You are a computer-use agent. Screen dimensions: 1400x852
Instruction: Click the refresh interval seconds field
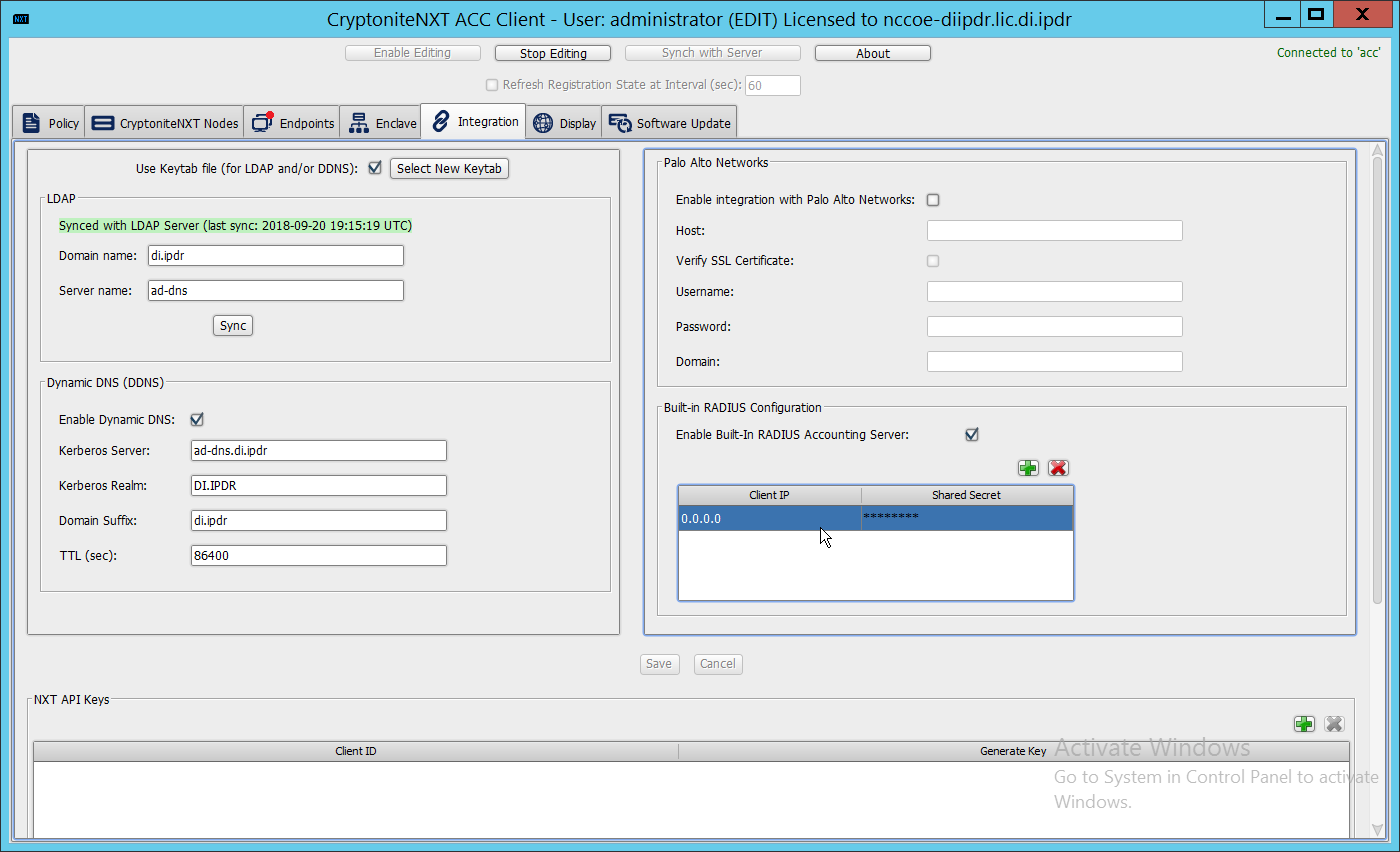pos(772,85)
